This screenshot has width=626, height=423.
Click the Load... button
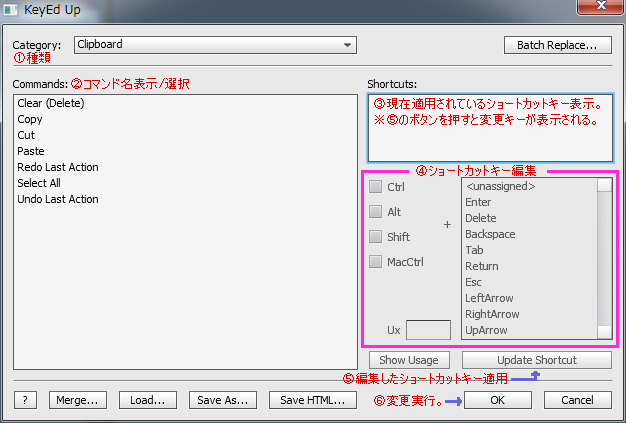148,400
